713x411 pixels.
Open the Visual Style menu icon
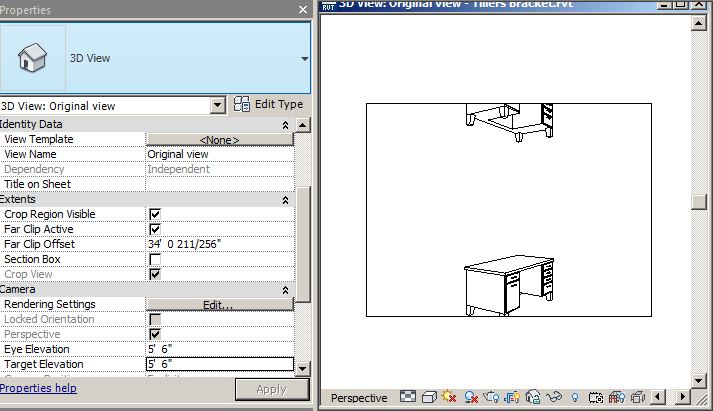click(x=429, y=397)
